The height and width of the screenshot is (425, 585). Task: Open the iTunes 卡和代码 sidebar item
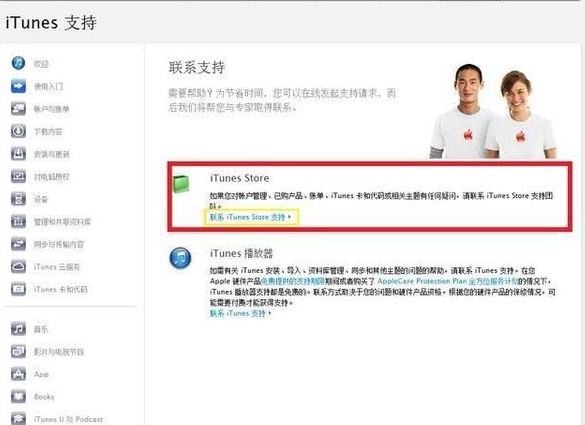point(60,289)
